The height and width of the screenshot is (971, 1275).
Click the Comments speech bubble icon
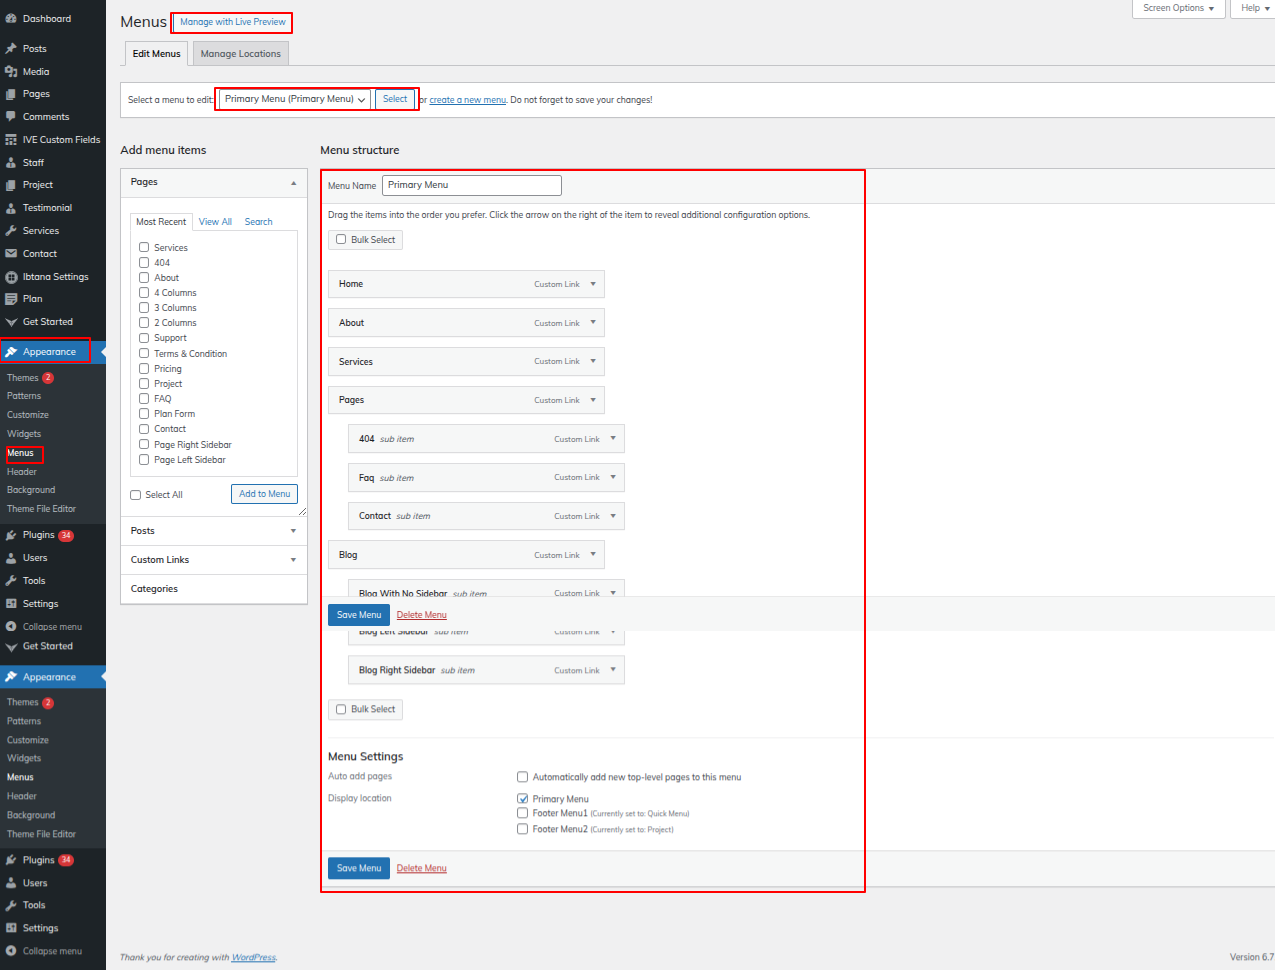(11, 117)
